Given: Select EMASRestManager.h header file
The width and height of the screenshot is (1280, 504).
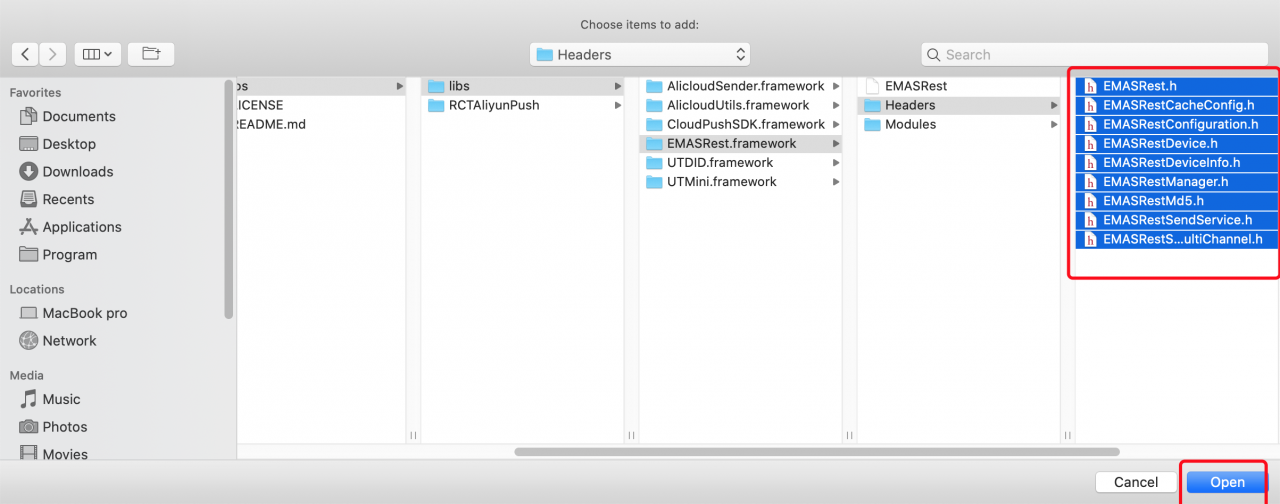Looking at the screenshot, I should click(1177, 182).
